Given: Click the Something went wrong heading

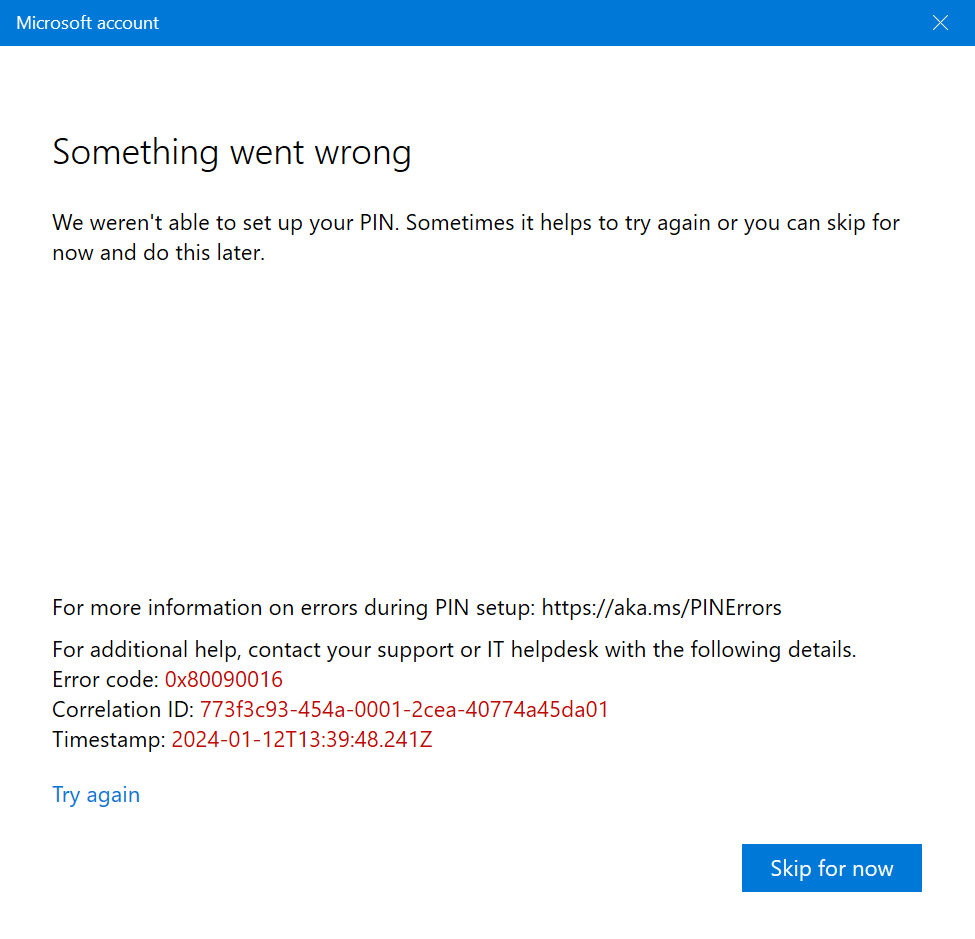Looking at the screenshot, I should tap(231, 153).
